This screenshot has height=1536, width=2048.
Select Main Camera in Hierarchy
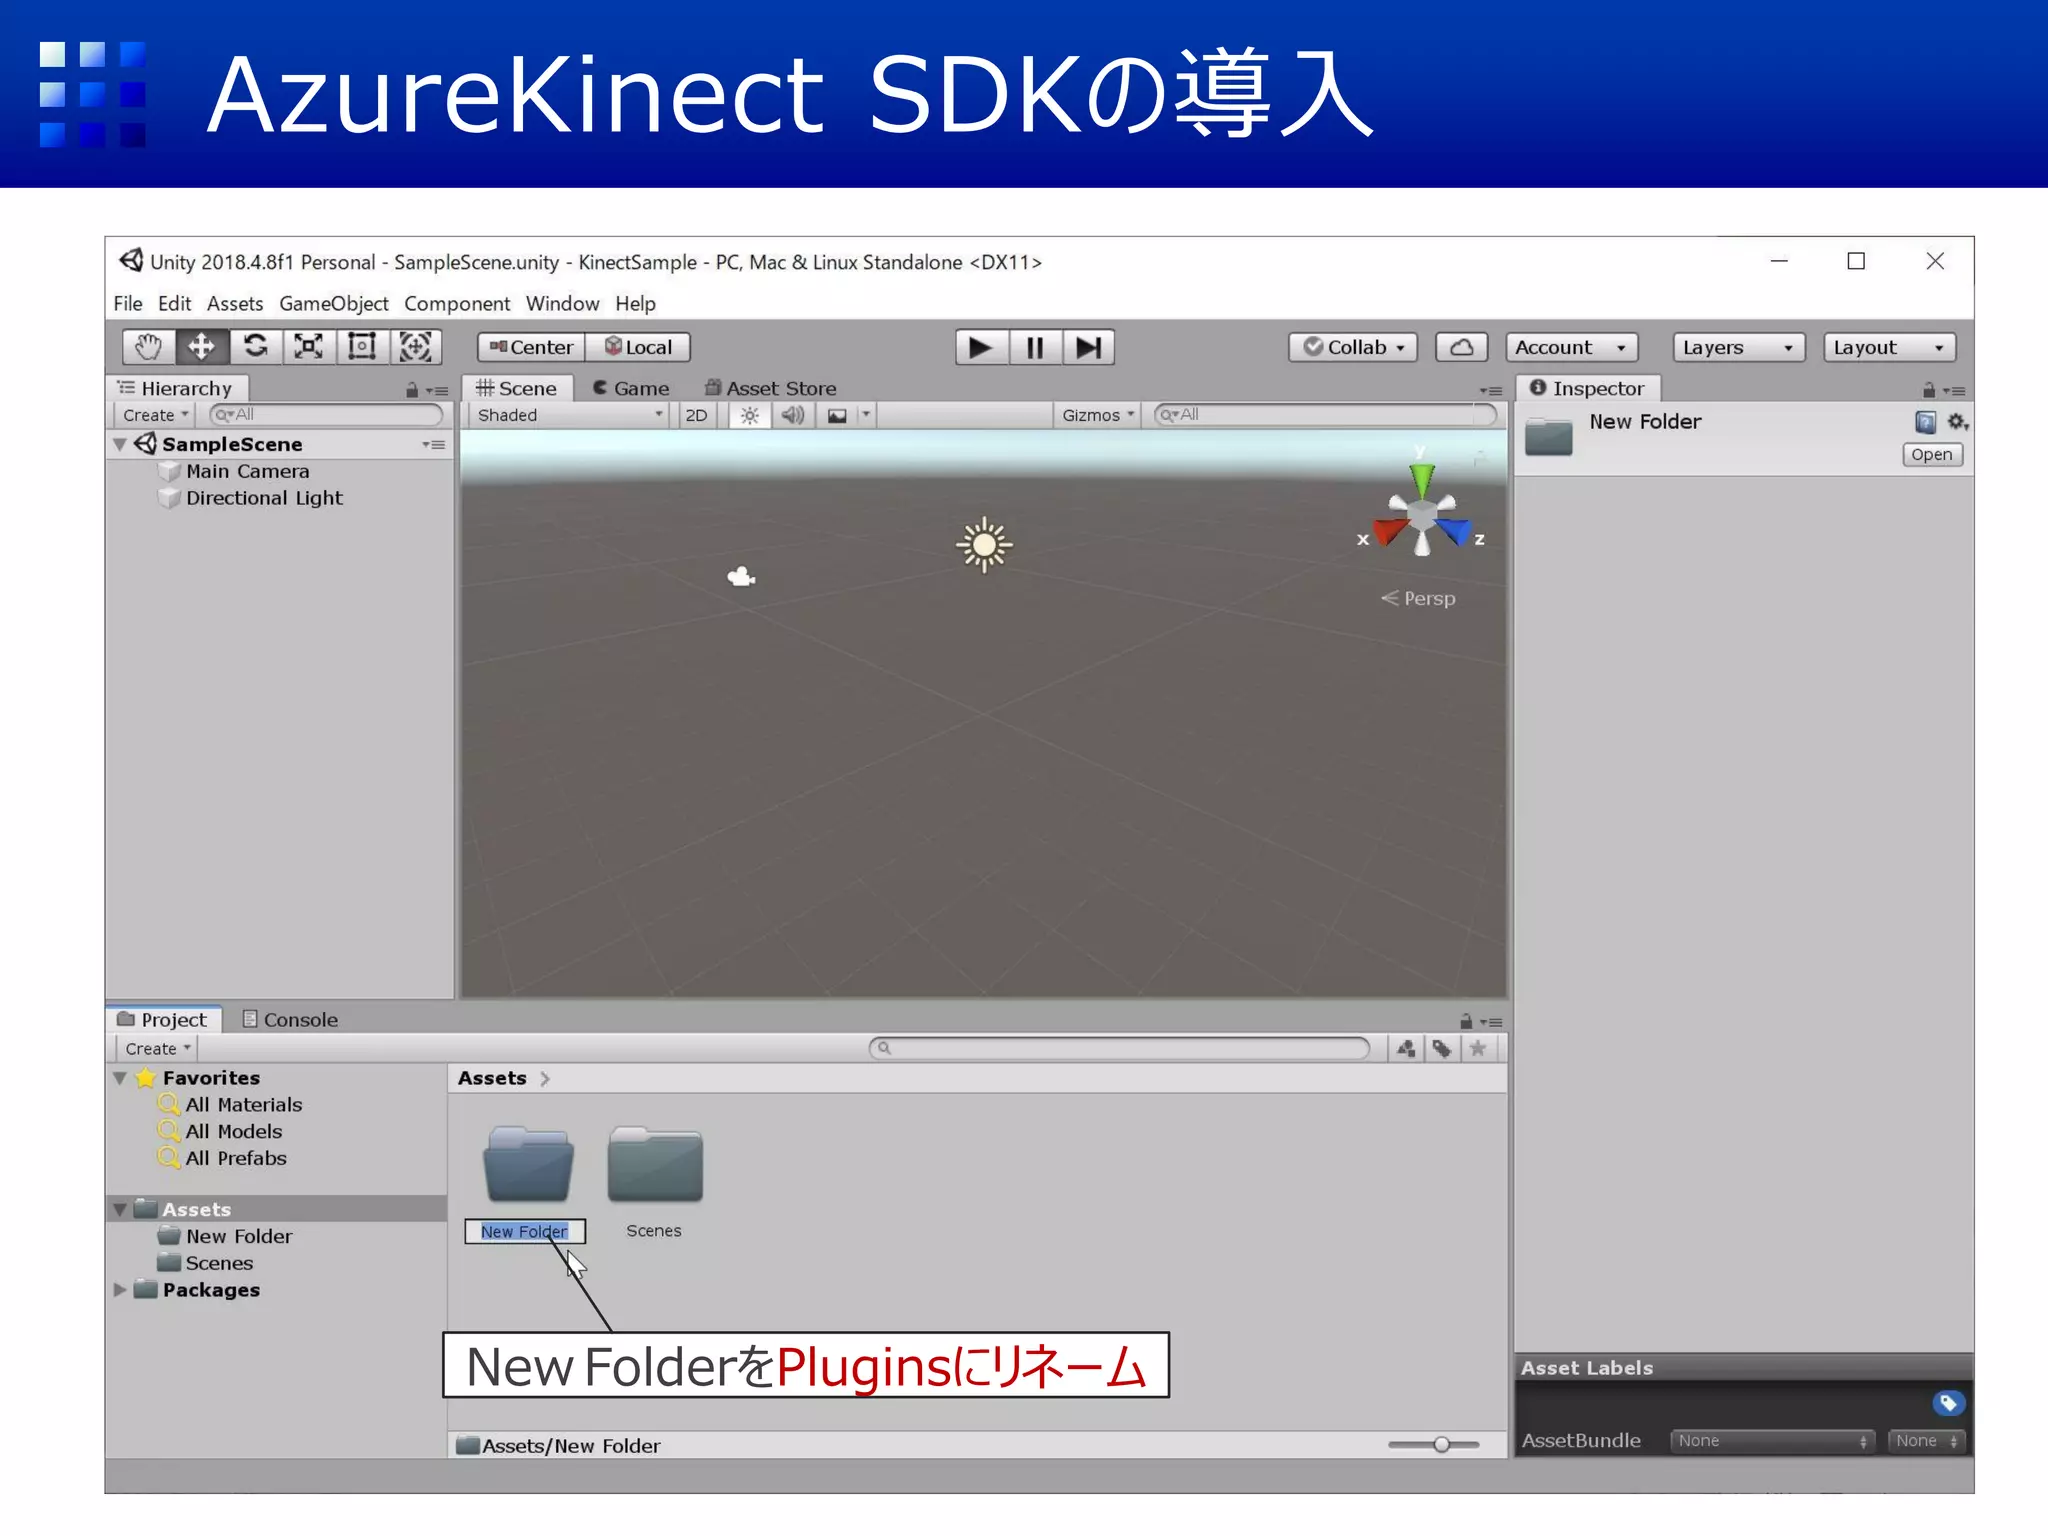click(x=247, y=471)
